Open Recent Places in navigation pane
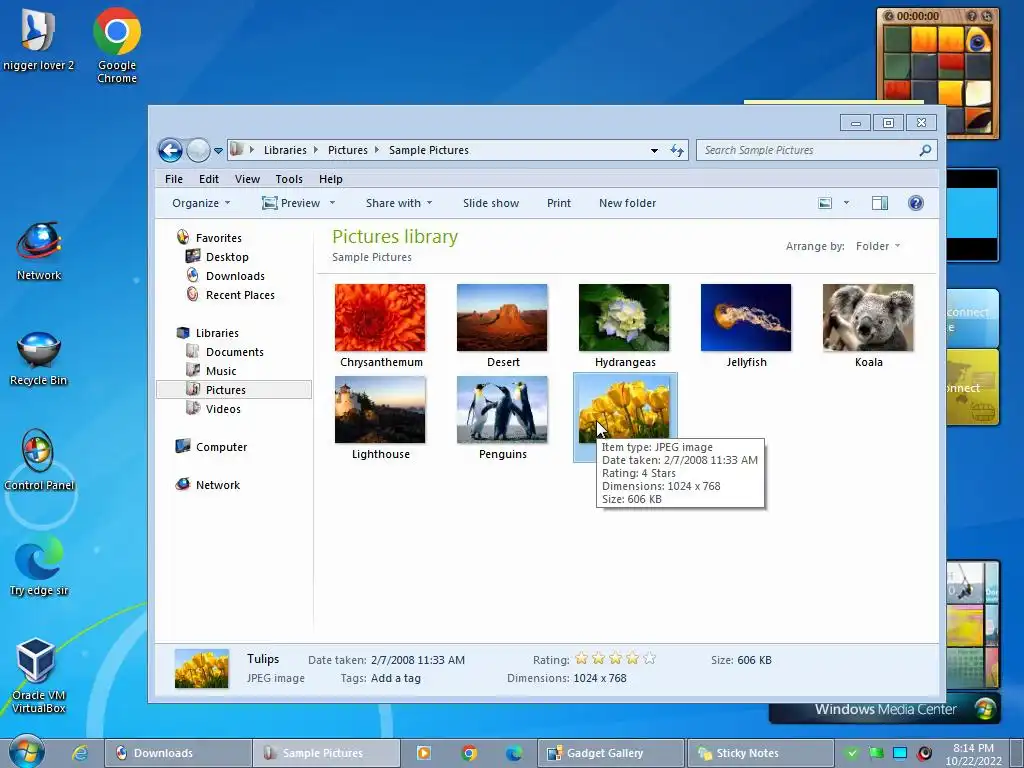 240,295
